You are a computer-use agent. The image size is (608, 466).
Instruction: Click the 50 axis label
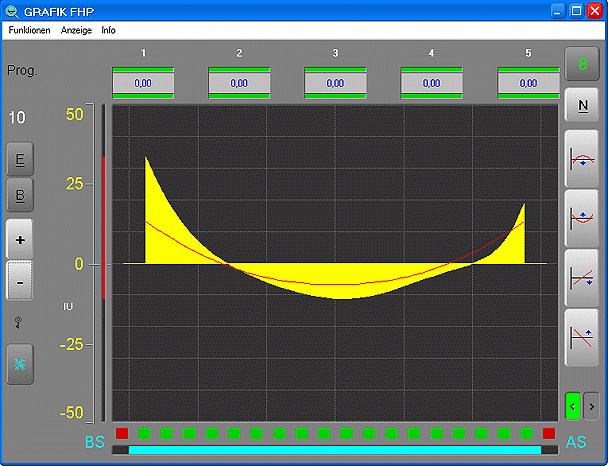click(75, 114)
